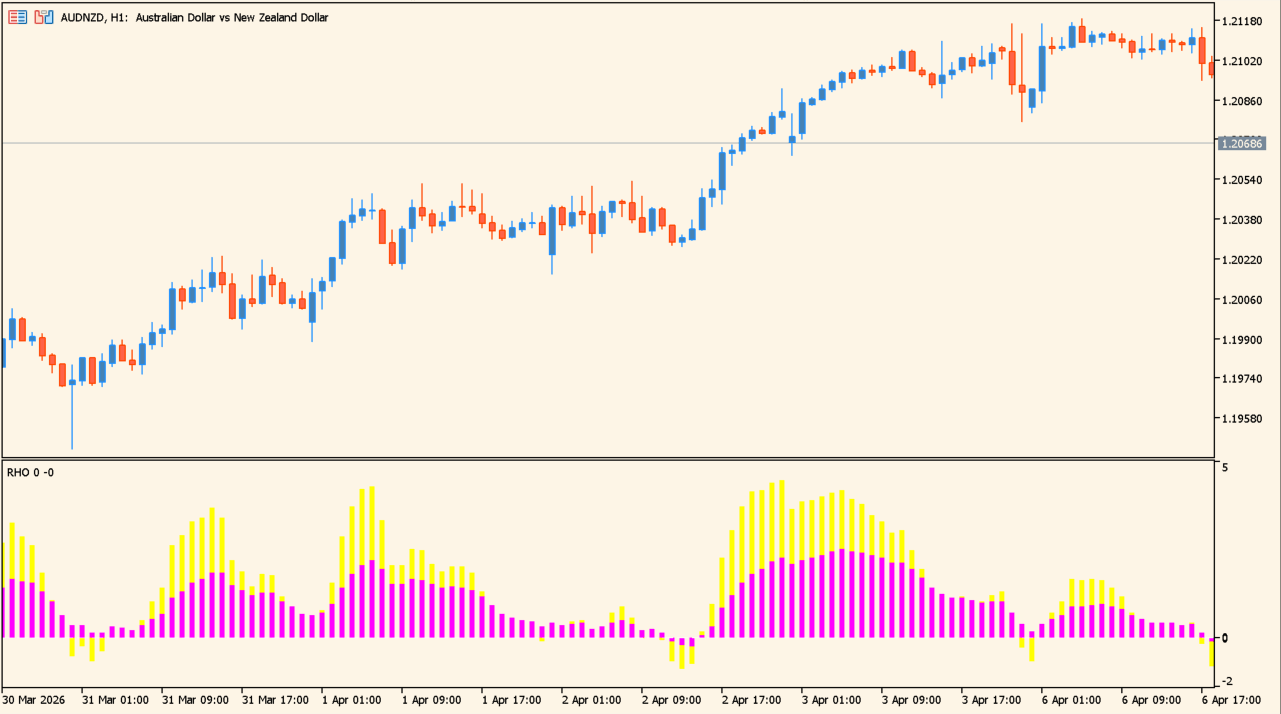The width and height of the screenshot is (1281, 714).
Task: Select the indicator zero level label
Action: coord(1225,638)
